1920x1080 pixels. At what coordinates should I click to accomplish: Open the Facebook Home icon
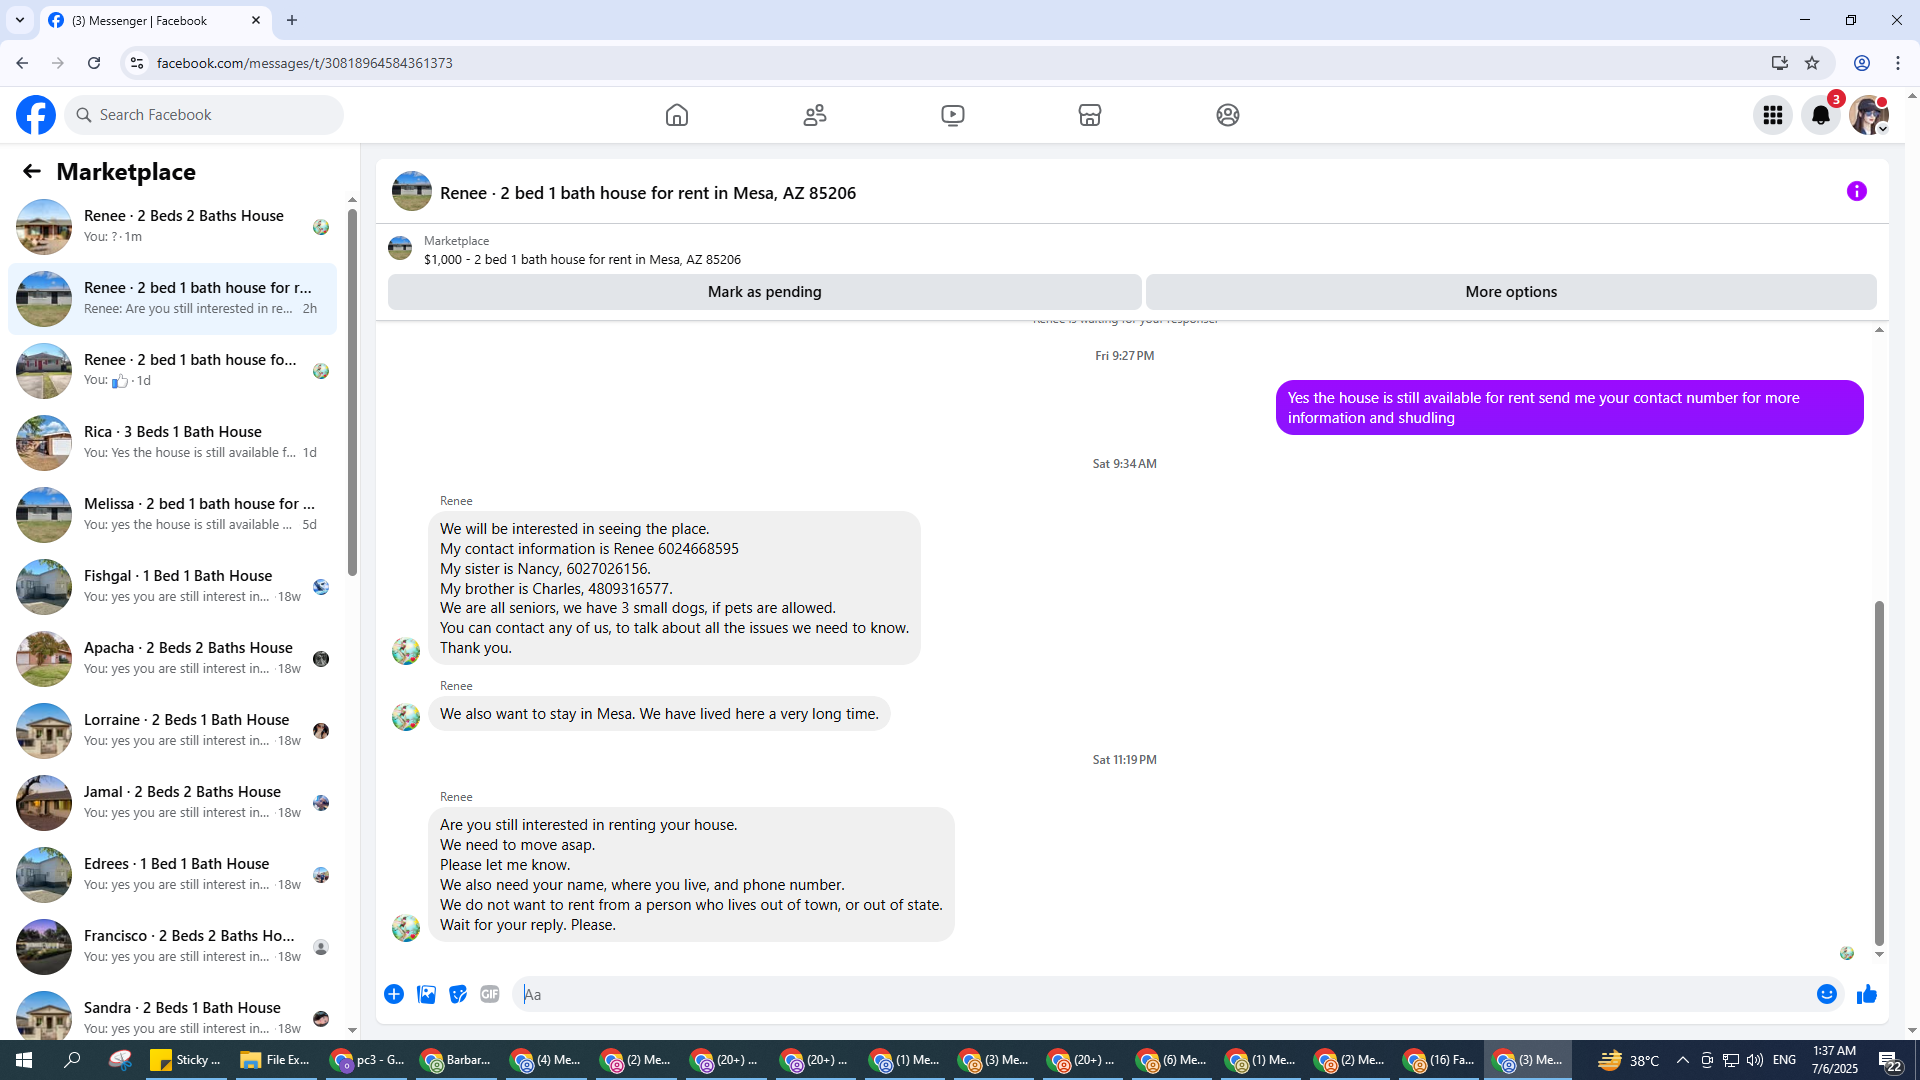(x=677, y=115)
